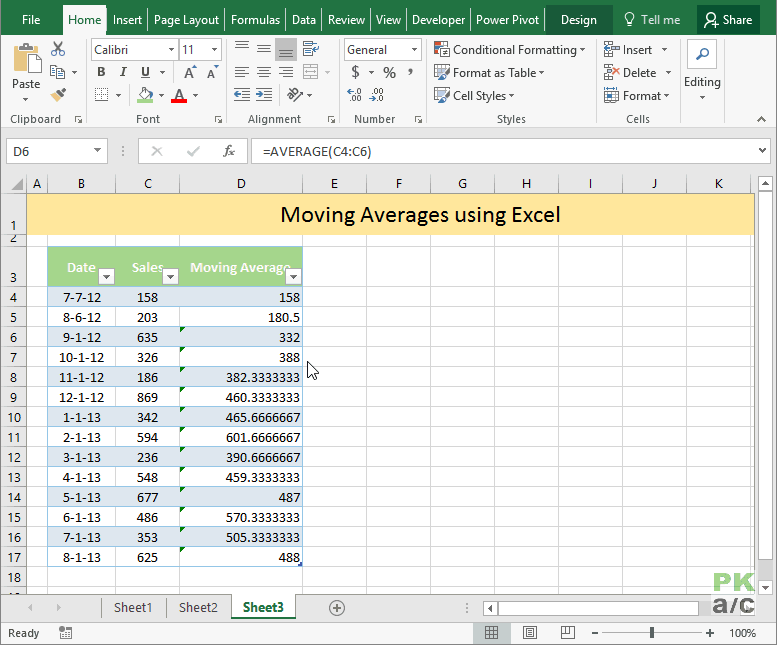Select the Format Painter brush
The height and width of the screenshot is (645, 777).
[x=58, y=95]
